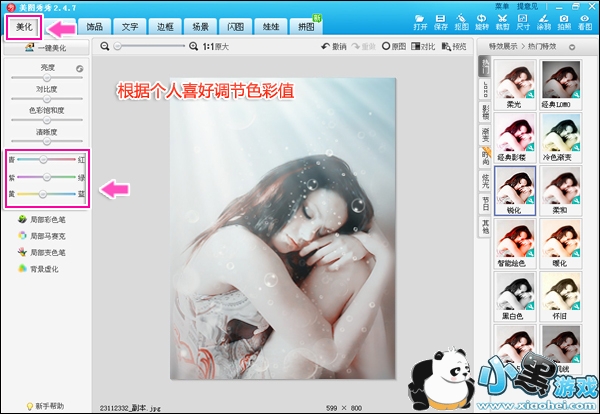Viewport: 600px width, 414px height.
Task: Click the 打开 (Open) file icon
Action: point(421,22)
